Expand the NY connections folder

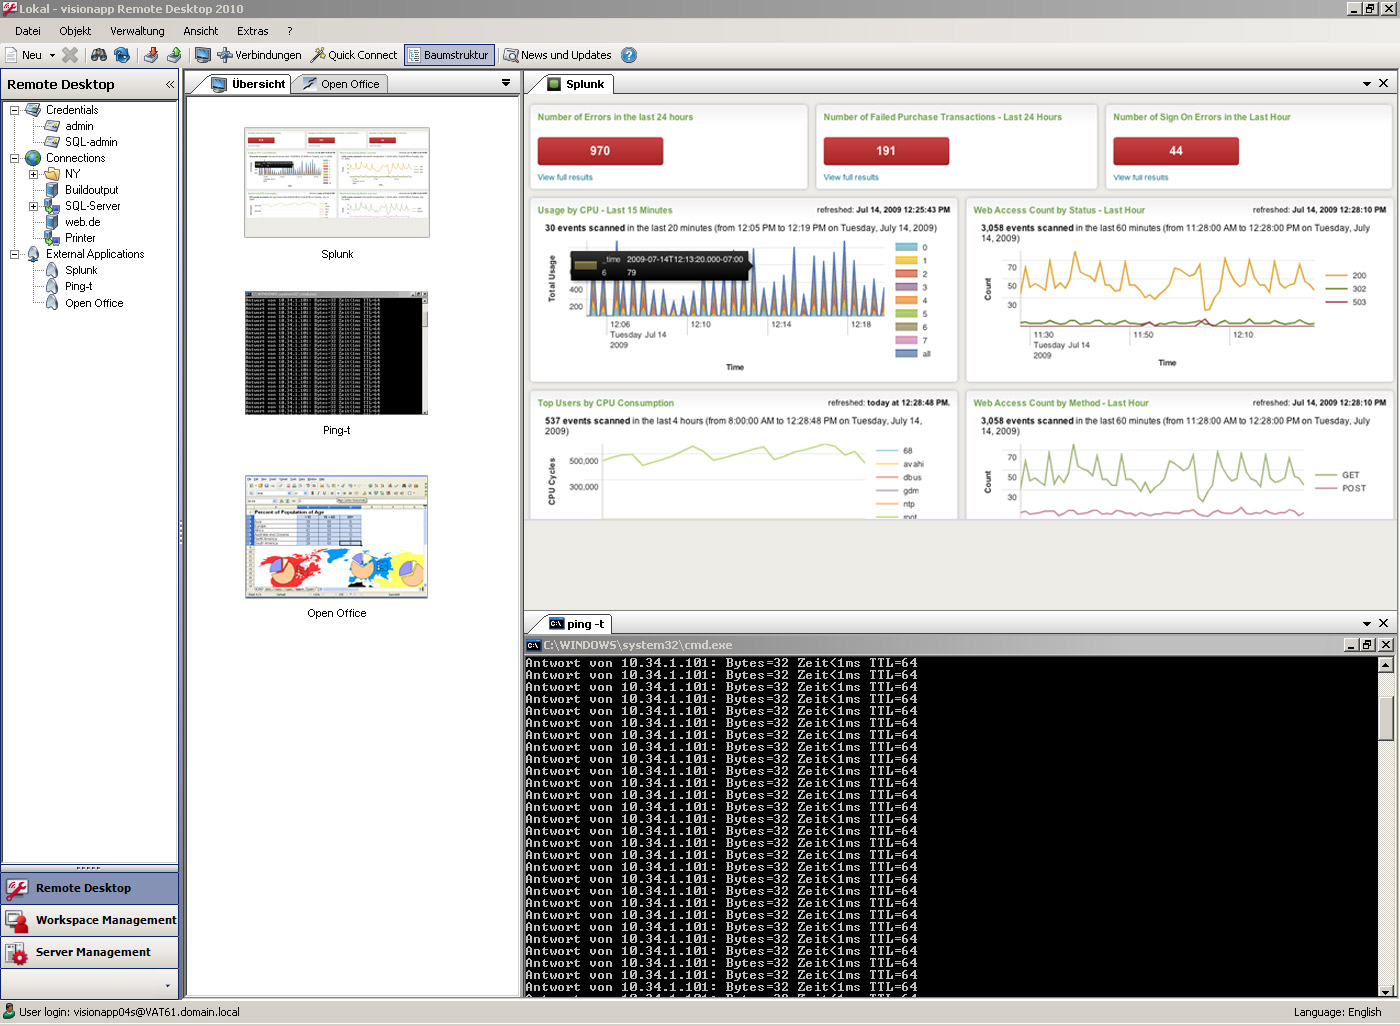click(34, 173)
